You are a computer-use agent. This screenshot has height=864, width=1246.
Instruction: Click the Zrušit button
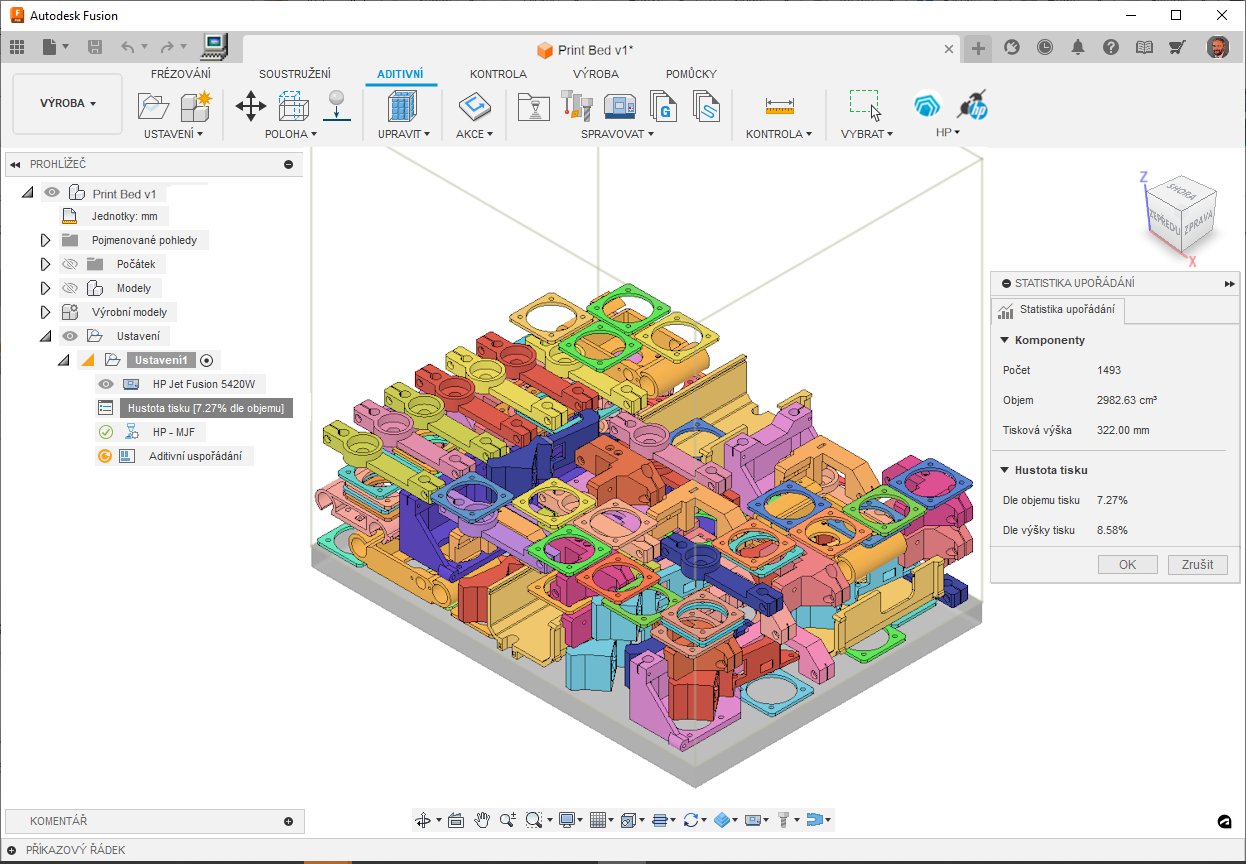click(x=1197, y=564)
